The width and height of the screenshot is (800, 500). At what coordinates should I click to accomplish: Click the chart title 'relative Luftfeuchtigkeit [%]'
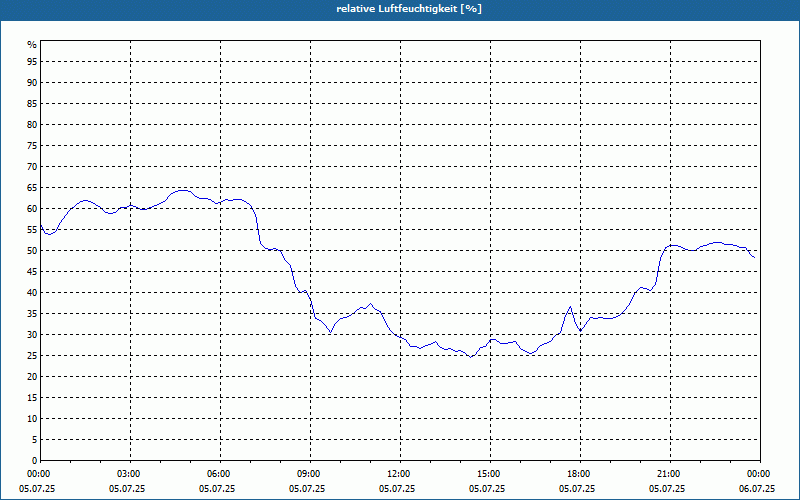pos(409,9)
